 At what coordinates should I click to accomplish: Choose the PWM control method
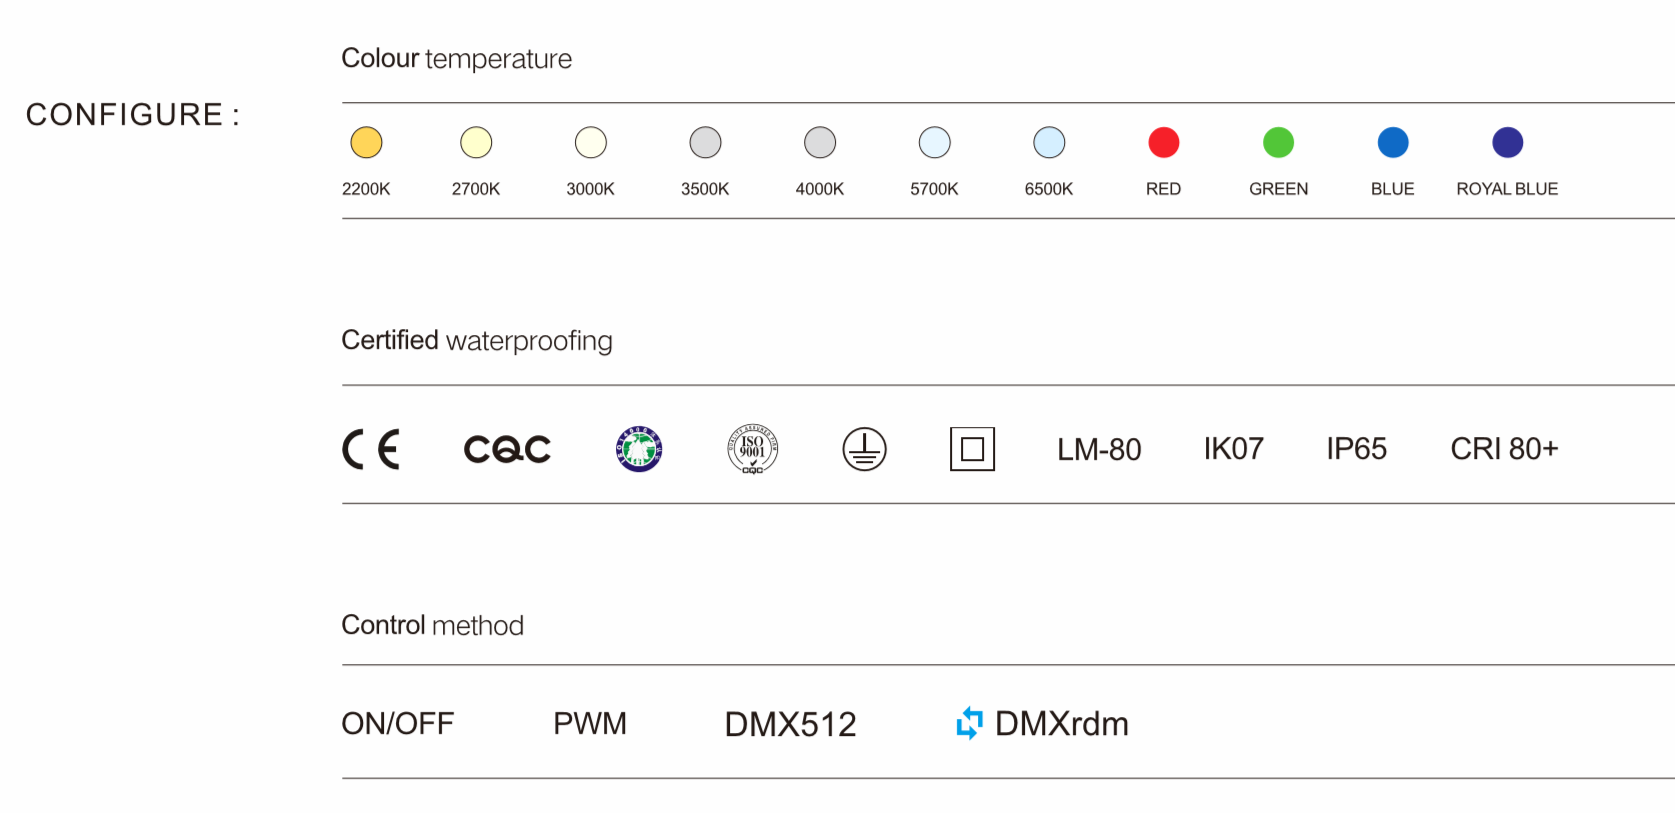[590, 723]
